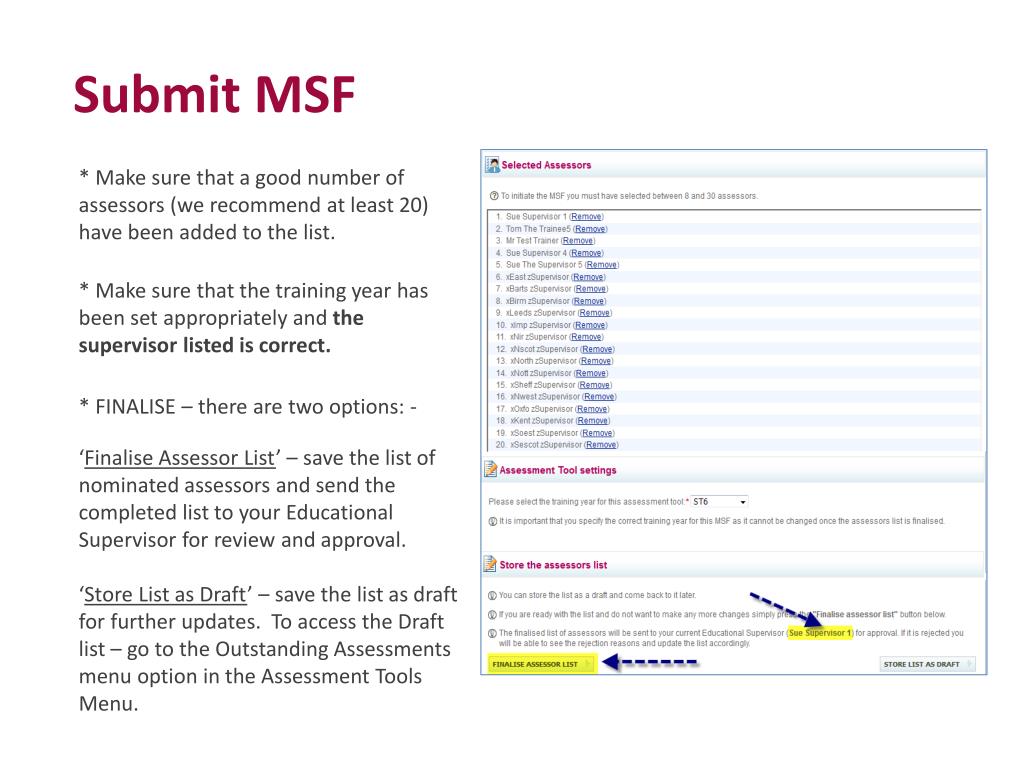Remove xNscot zSupervisor from the list
Screen dimensions: 1024x768
(x=597, y=349)
